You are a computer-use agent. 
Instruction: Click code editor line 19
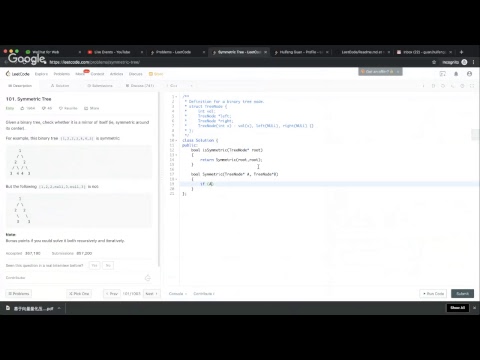coord(328,184)
